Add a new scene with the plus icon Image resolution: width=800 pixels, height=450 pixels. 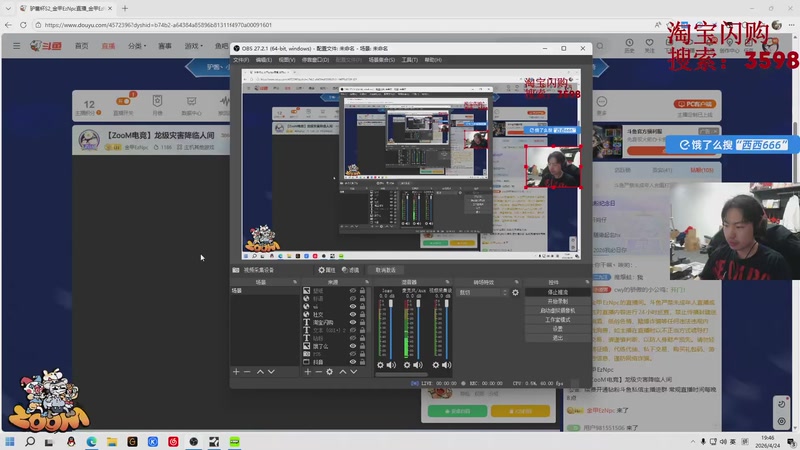point(236,372)
